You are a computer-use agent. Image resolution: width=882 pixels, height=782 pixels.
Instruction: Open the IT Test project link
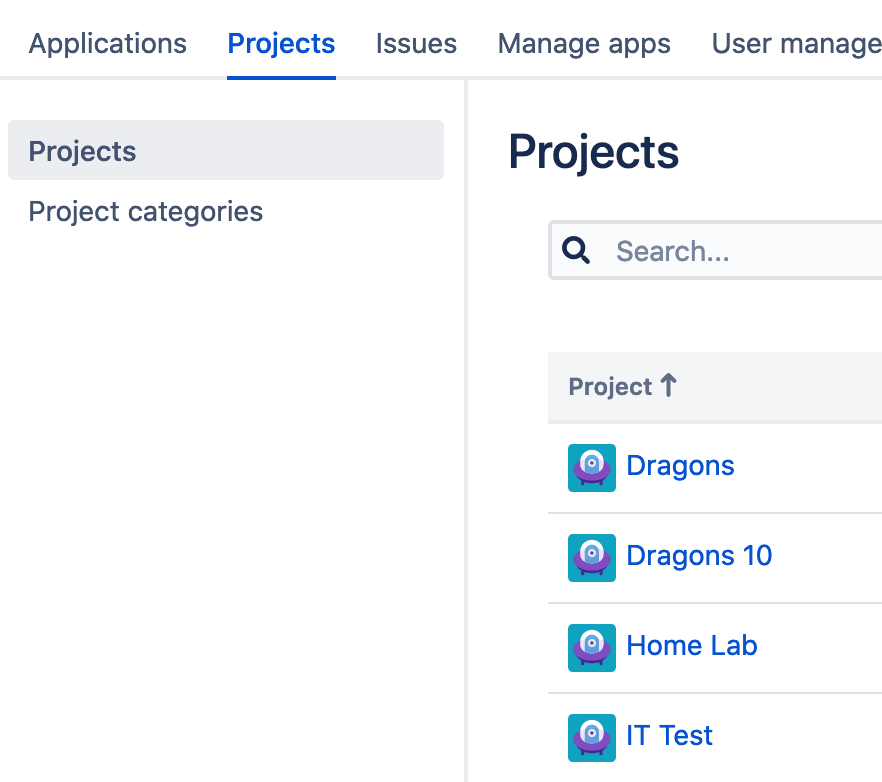(x=669, y=736)
